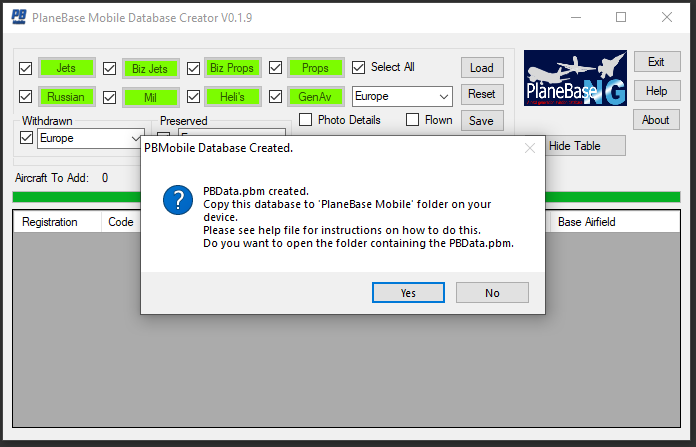Uncheck the Jets checkbox
The image size is (696, 447).
pos(26,68)
